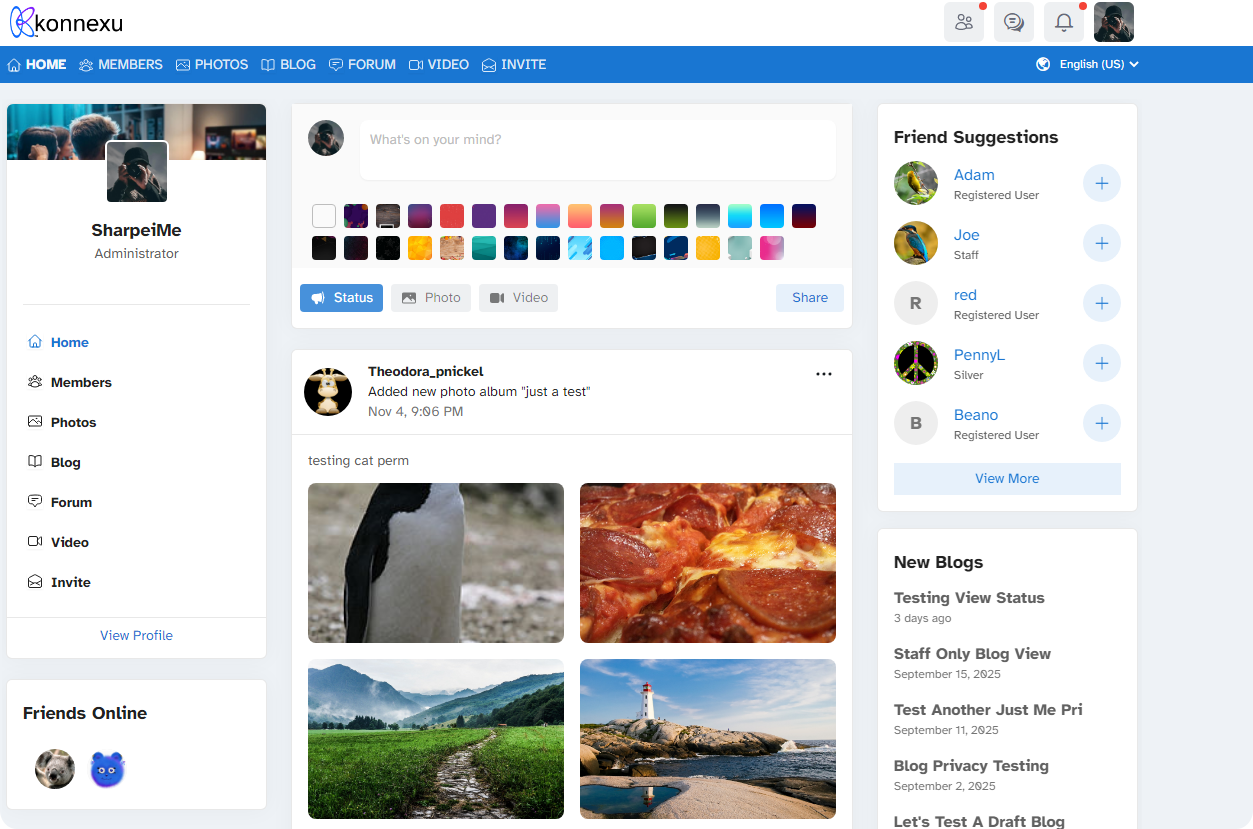Expand friend suggestions with View More
The height and width of the screenshot is (829, 1253).
pos(1006,478)
